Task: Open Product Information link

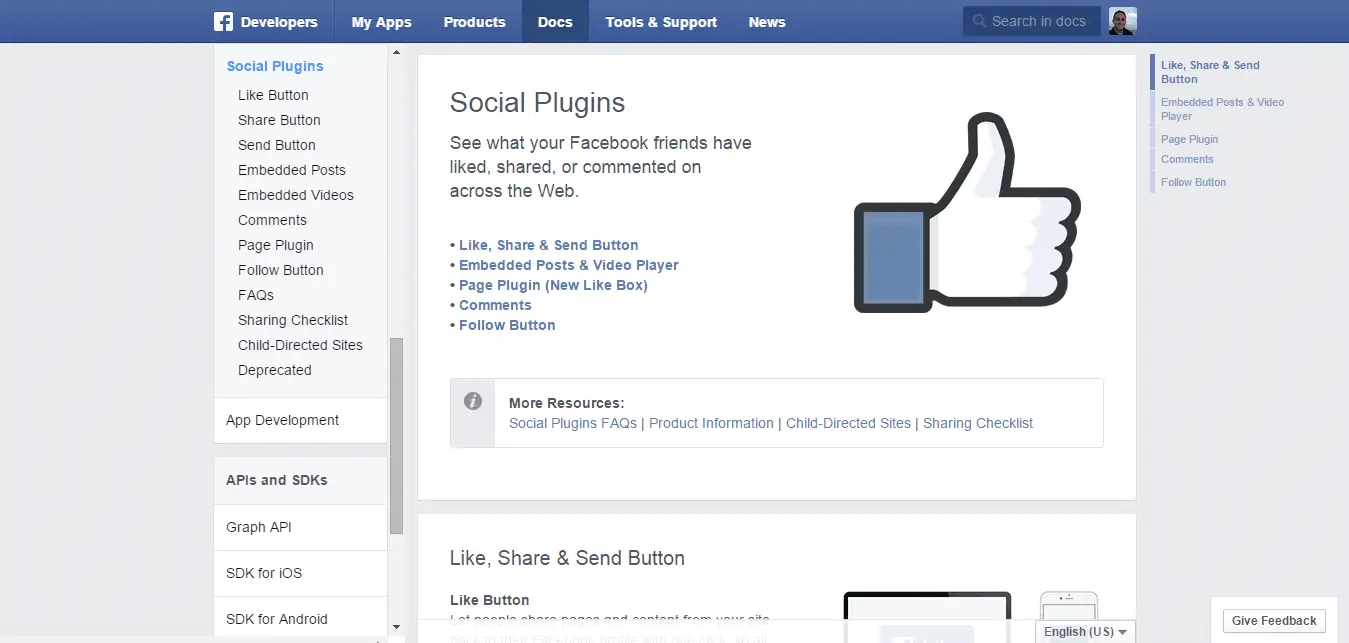Action: point(711,423)
